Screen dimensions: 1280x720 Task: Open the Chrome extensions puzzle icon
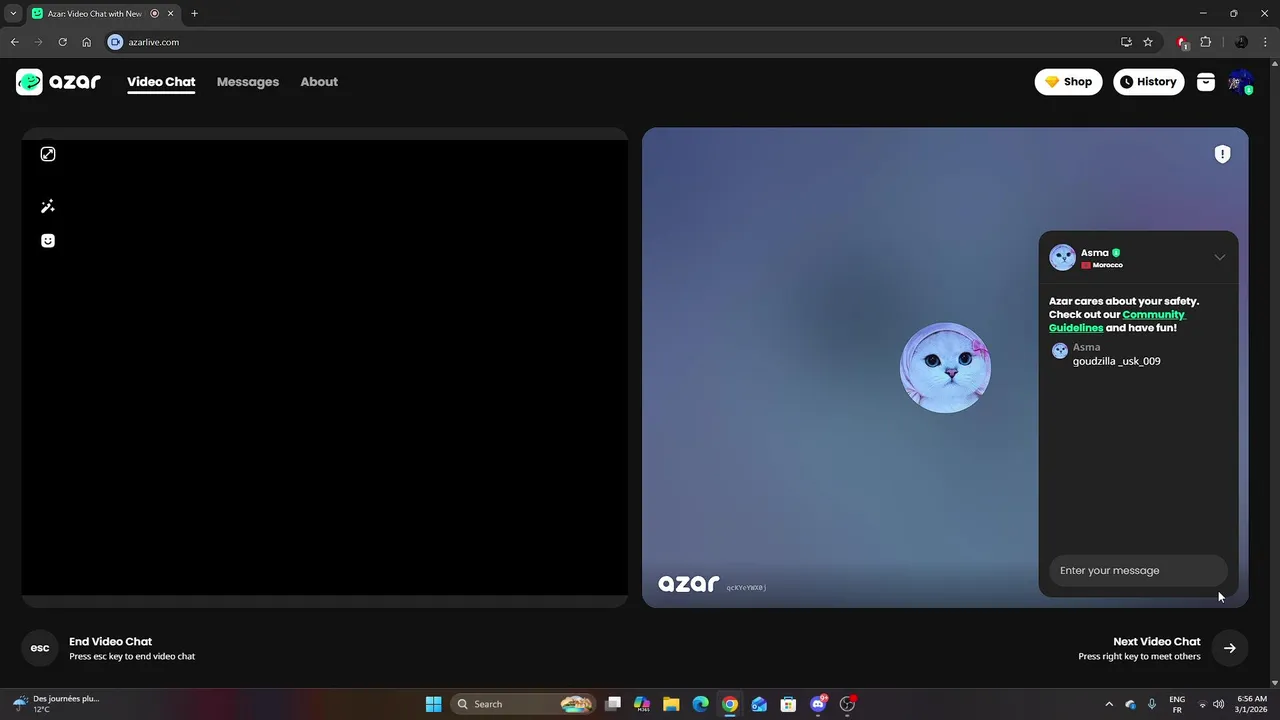click(x=1205, y=42)
